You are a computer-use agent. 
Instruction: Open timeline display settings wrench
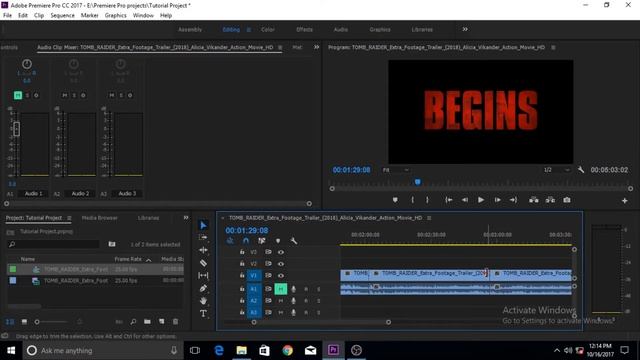click(293, 241)
